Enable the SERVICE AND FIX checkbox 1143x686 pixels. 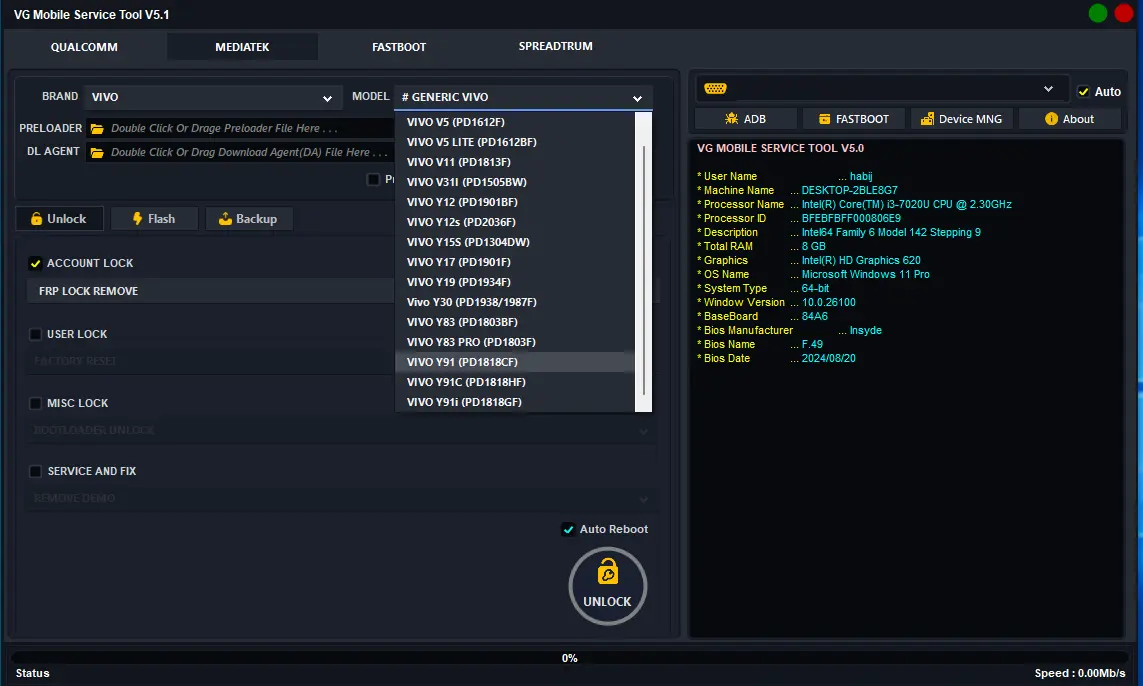tap(35, 471)
